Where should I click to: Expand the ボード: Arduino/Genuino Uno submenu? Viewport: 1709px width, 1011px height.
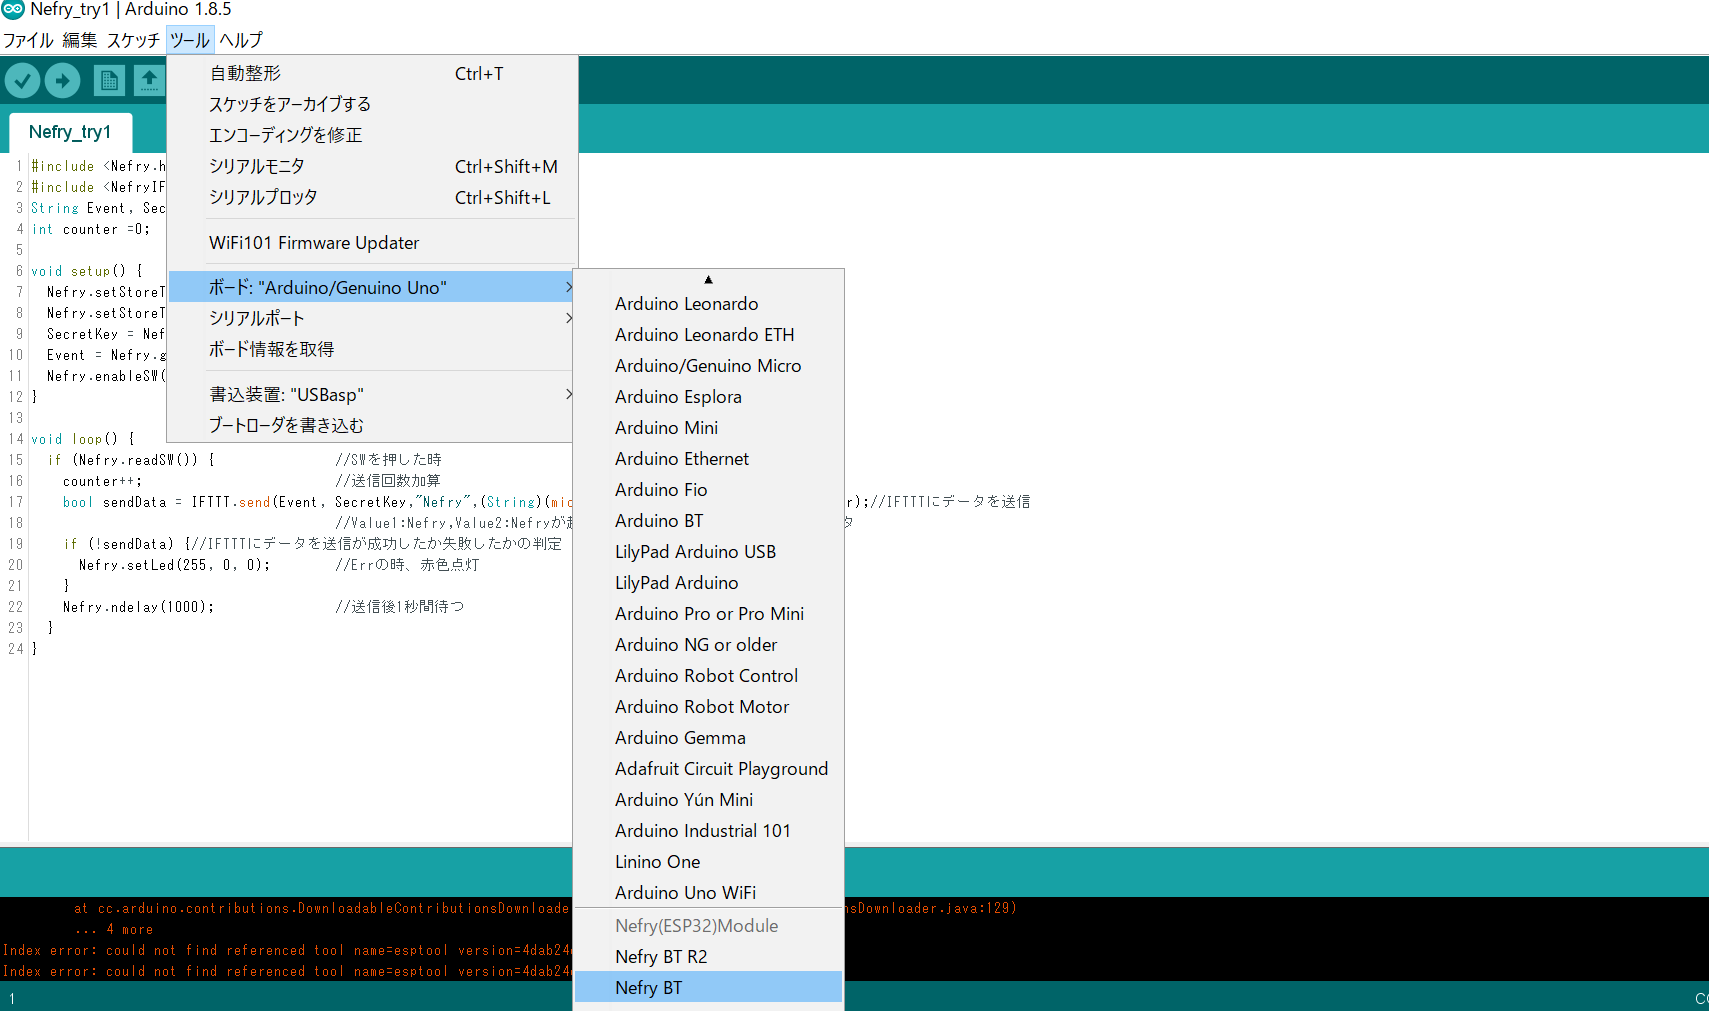coord(371,287)
